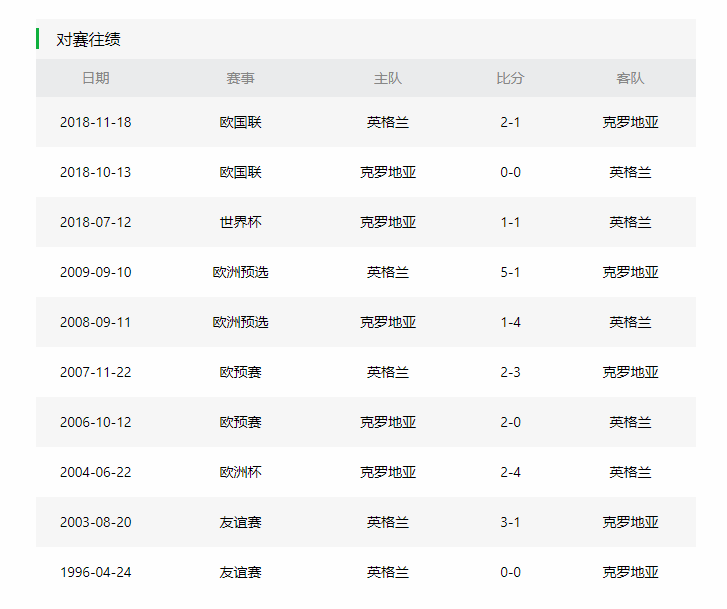This screenshot has height=609, width=727.
Task: Select the date 2003-08-20
Action: coord(96,522)
